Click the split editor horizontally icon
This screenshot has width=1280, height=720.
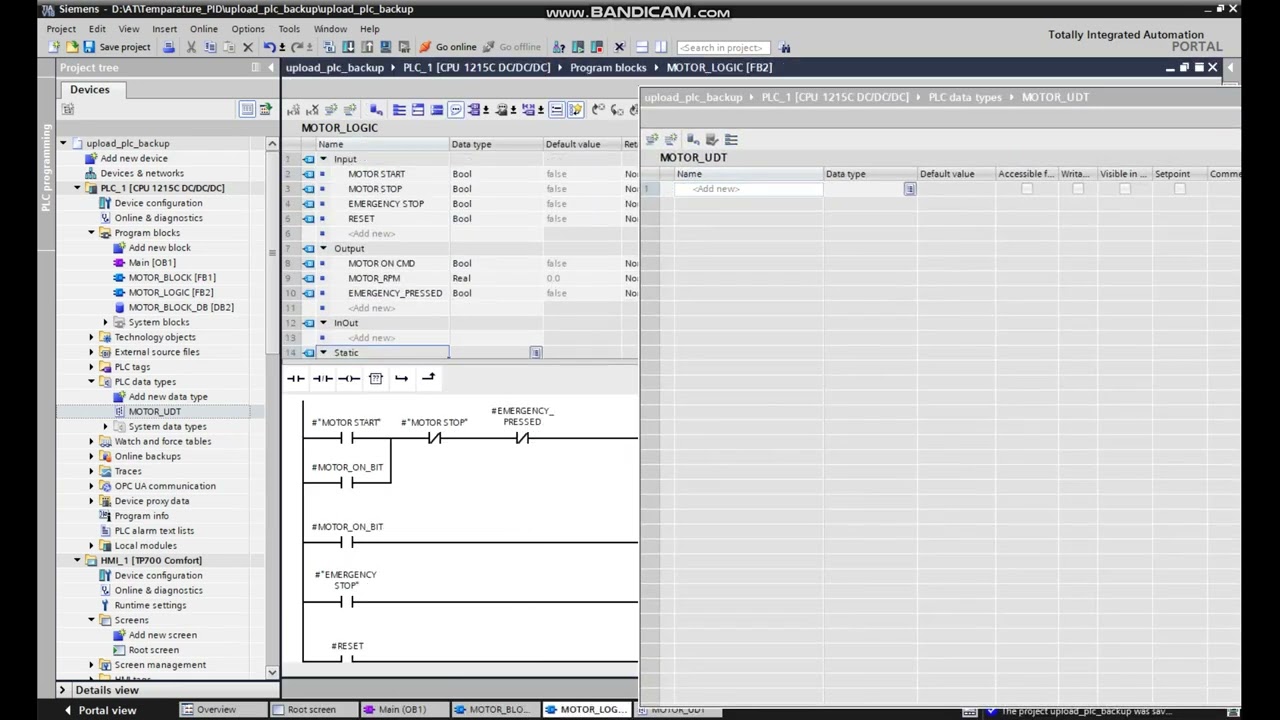(642, 47)
